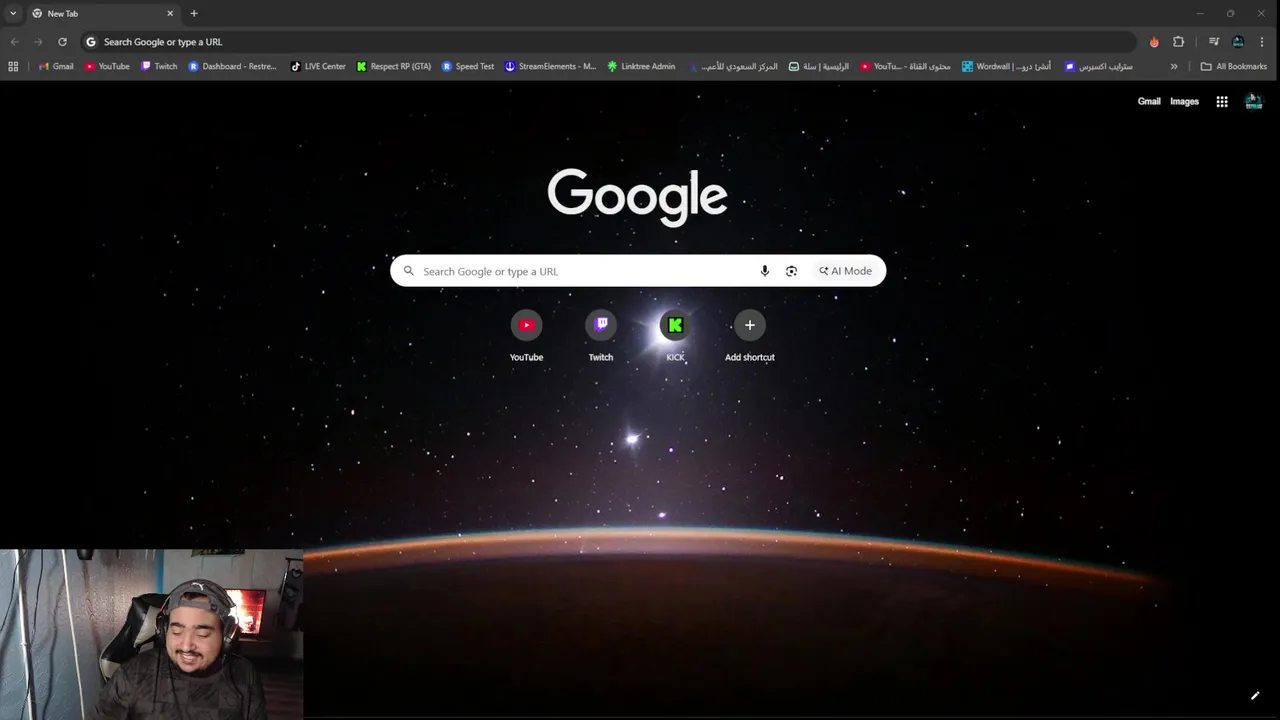Viewport: 1280px width, 720px height.
Task: Open the Google apps grid launcher
Action: [x=1222, y=101]
